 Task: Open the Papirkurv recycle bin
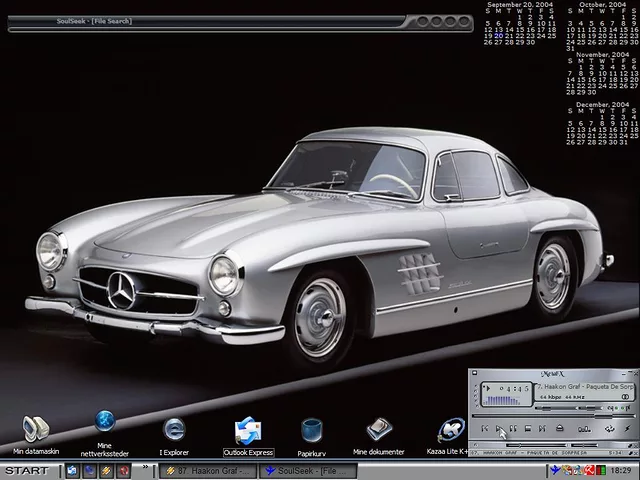coord(311,437)
